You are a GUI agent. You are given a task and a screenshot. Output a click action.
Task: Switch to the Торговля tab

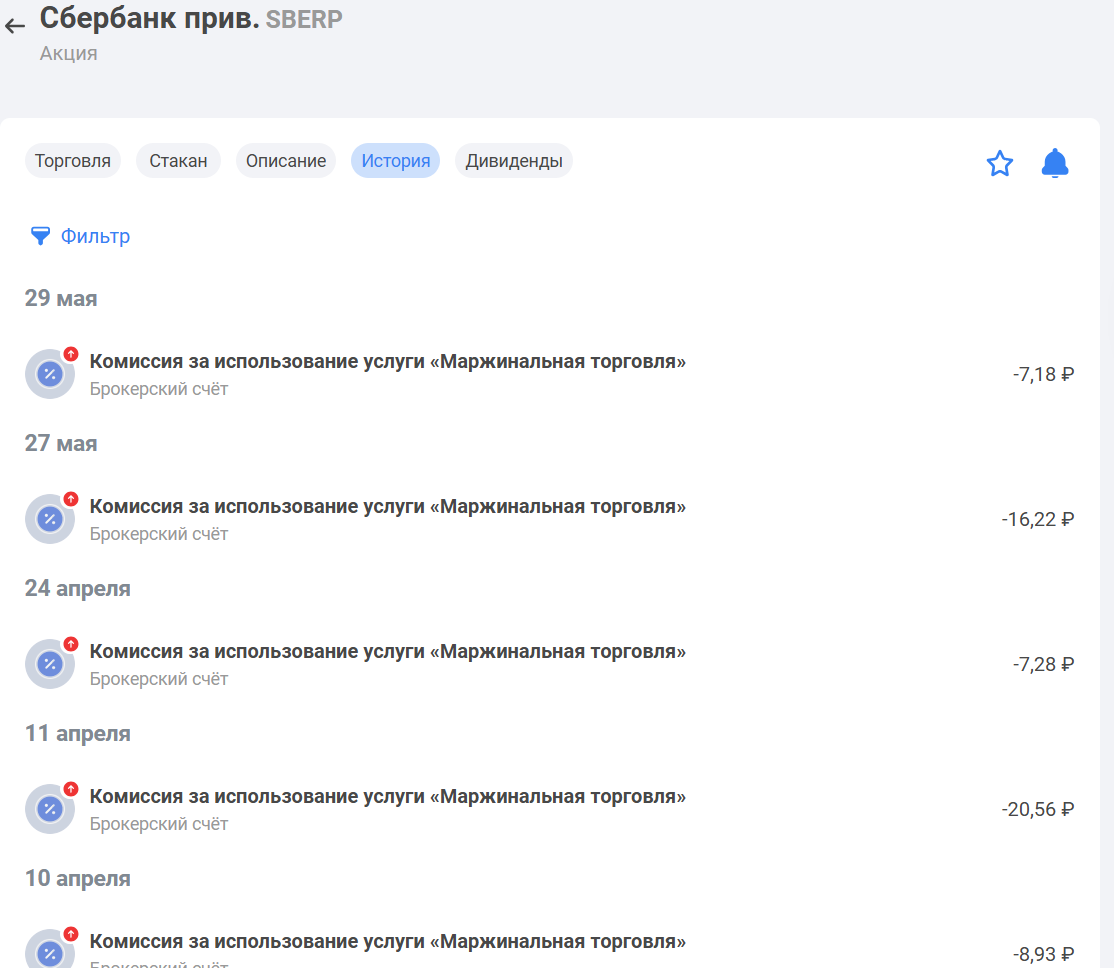(72, 161)
